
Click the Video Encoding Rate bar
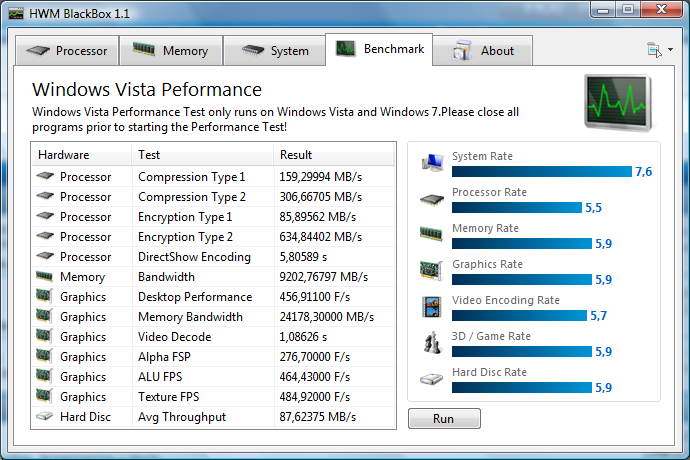(519, 316)
